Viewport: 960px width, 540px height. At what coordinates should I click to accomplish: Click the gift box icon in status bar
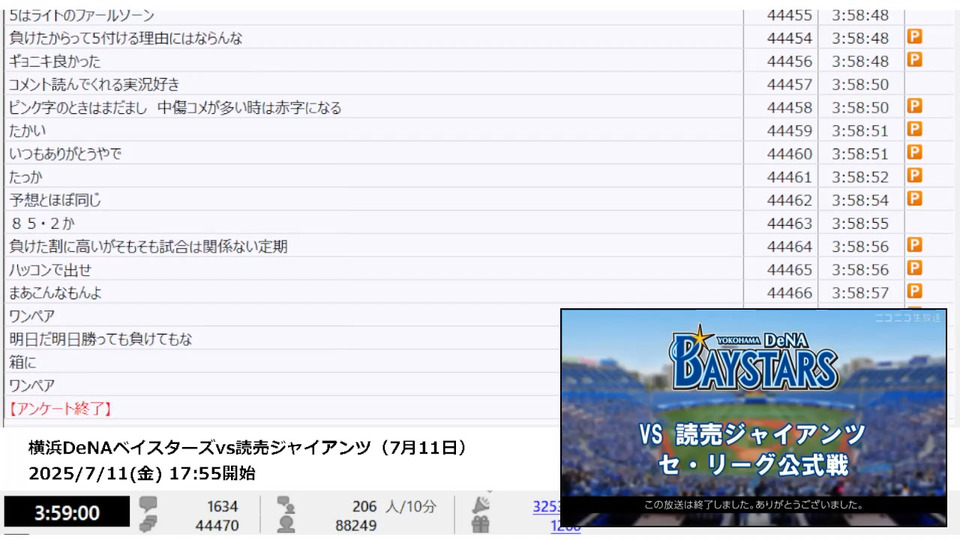point(481,525)
